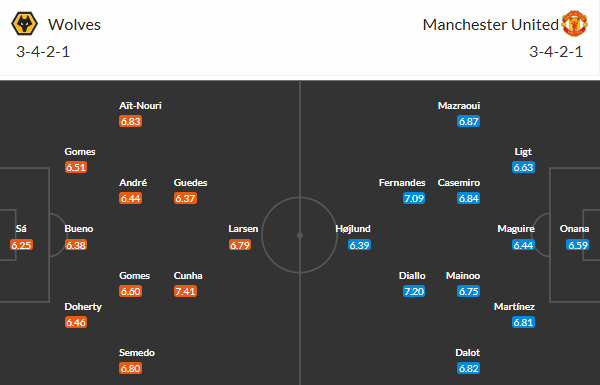Select player Højlund on the pitch
600x385 pixels.
click(353, 229)
